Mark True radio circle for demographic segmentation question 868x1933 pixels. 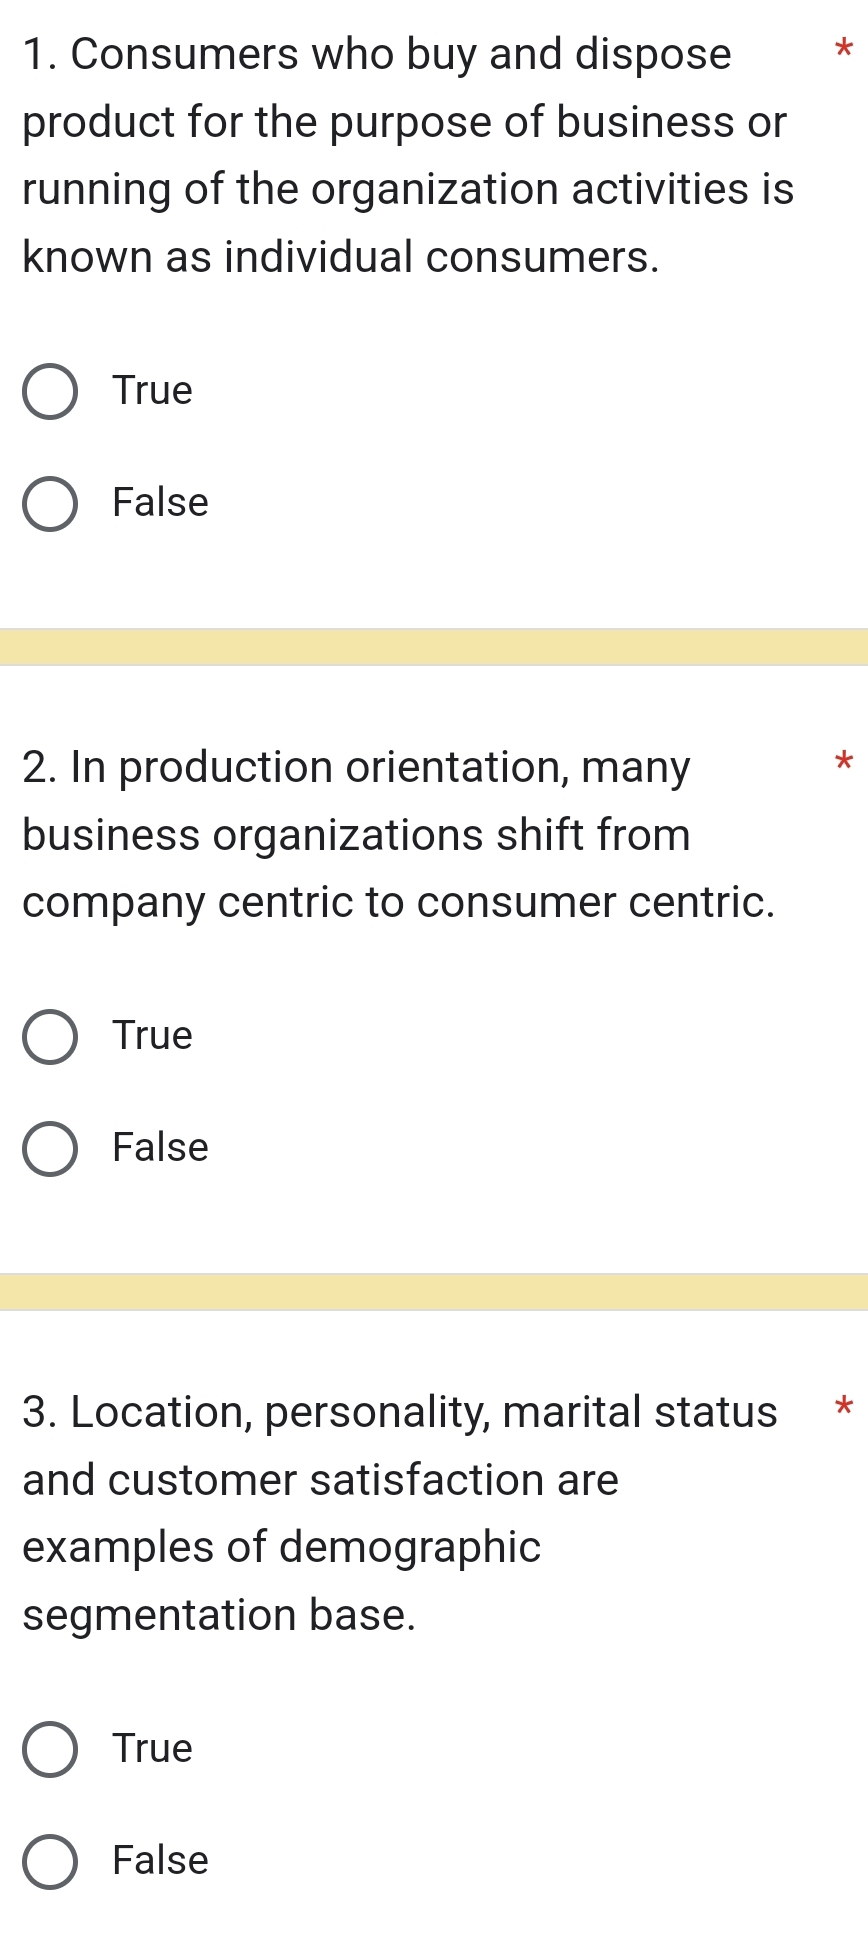pyautogui.click(x=49, y=1750)
